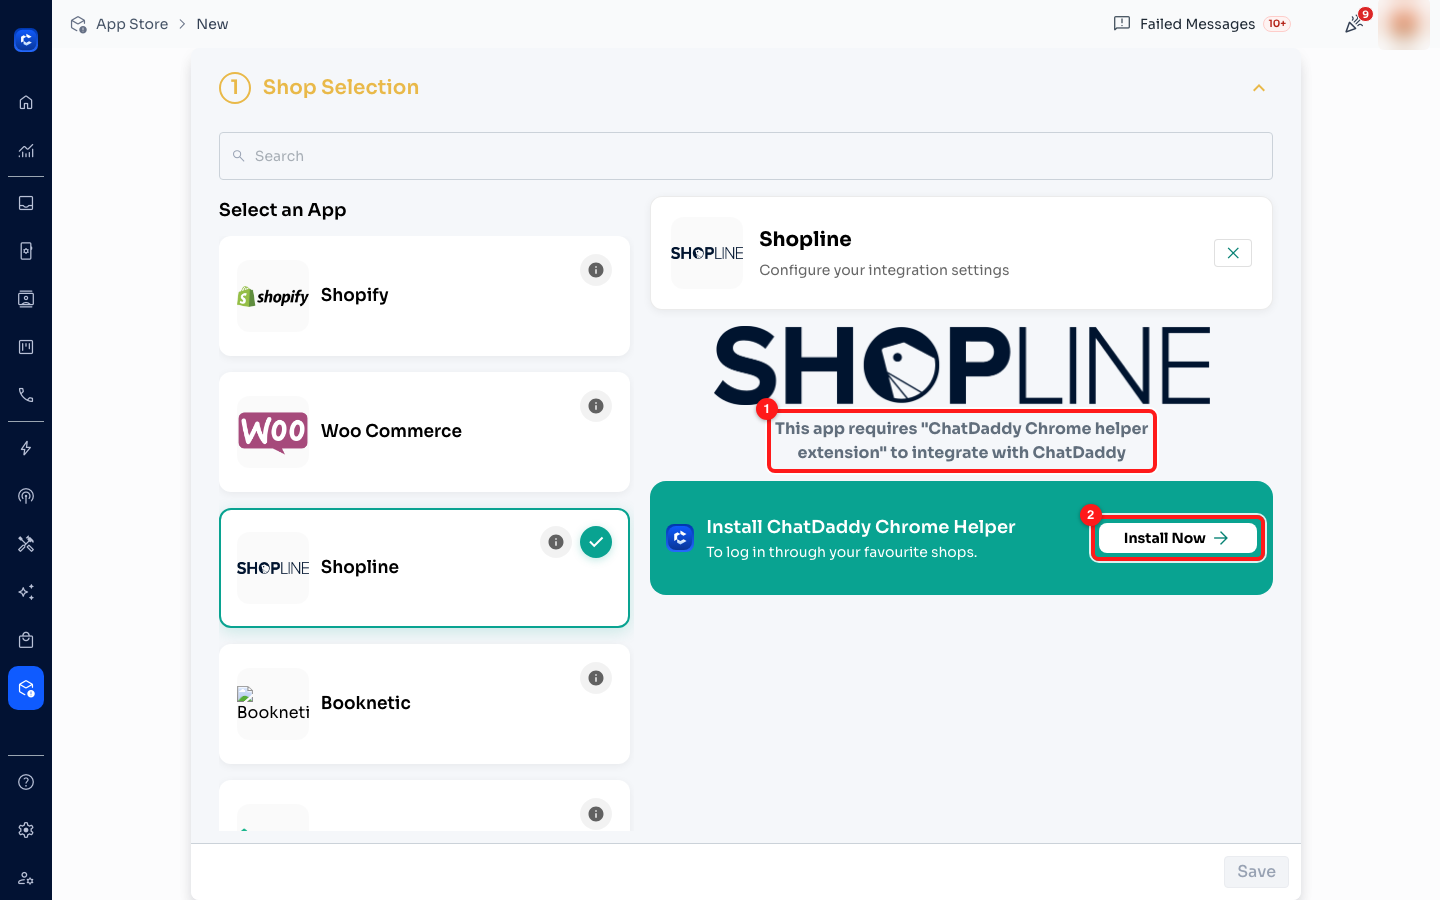
Task: Click Install Now button
Action: (x=1177, y=538)
